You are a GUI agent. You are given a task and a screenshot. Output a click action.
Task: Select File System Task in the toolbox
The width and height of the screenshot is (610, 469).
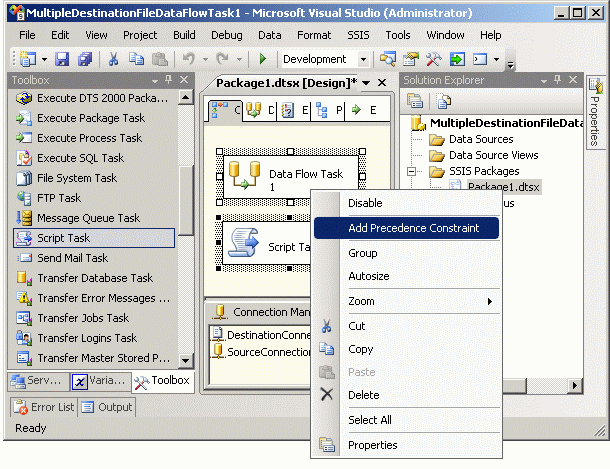click(93, 178)
